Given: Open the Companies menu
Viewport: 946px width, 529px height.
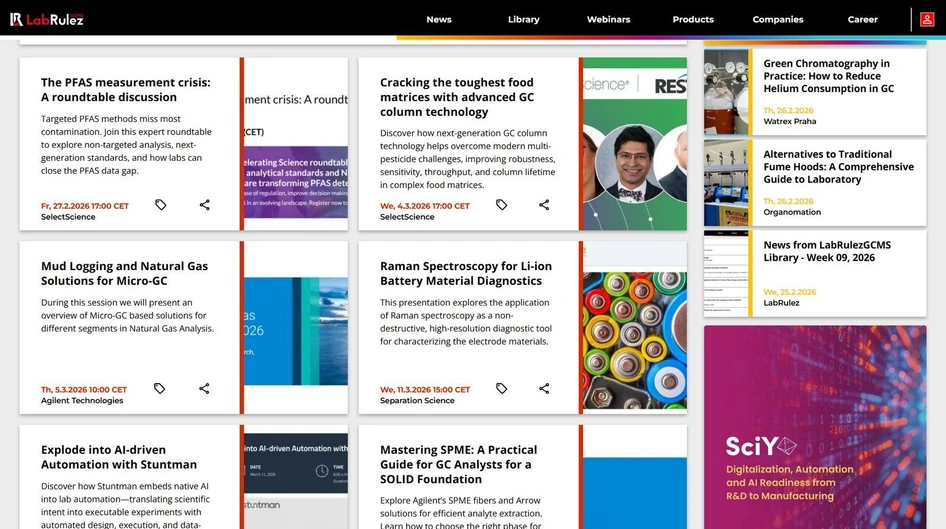Looking at the screenshot, I should 777,19.
